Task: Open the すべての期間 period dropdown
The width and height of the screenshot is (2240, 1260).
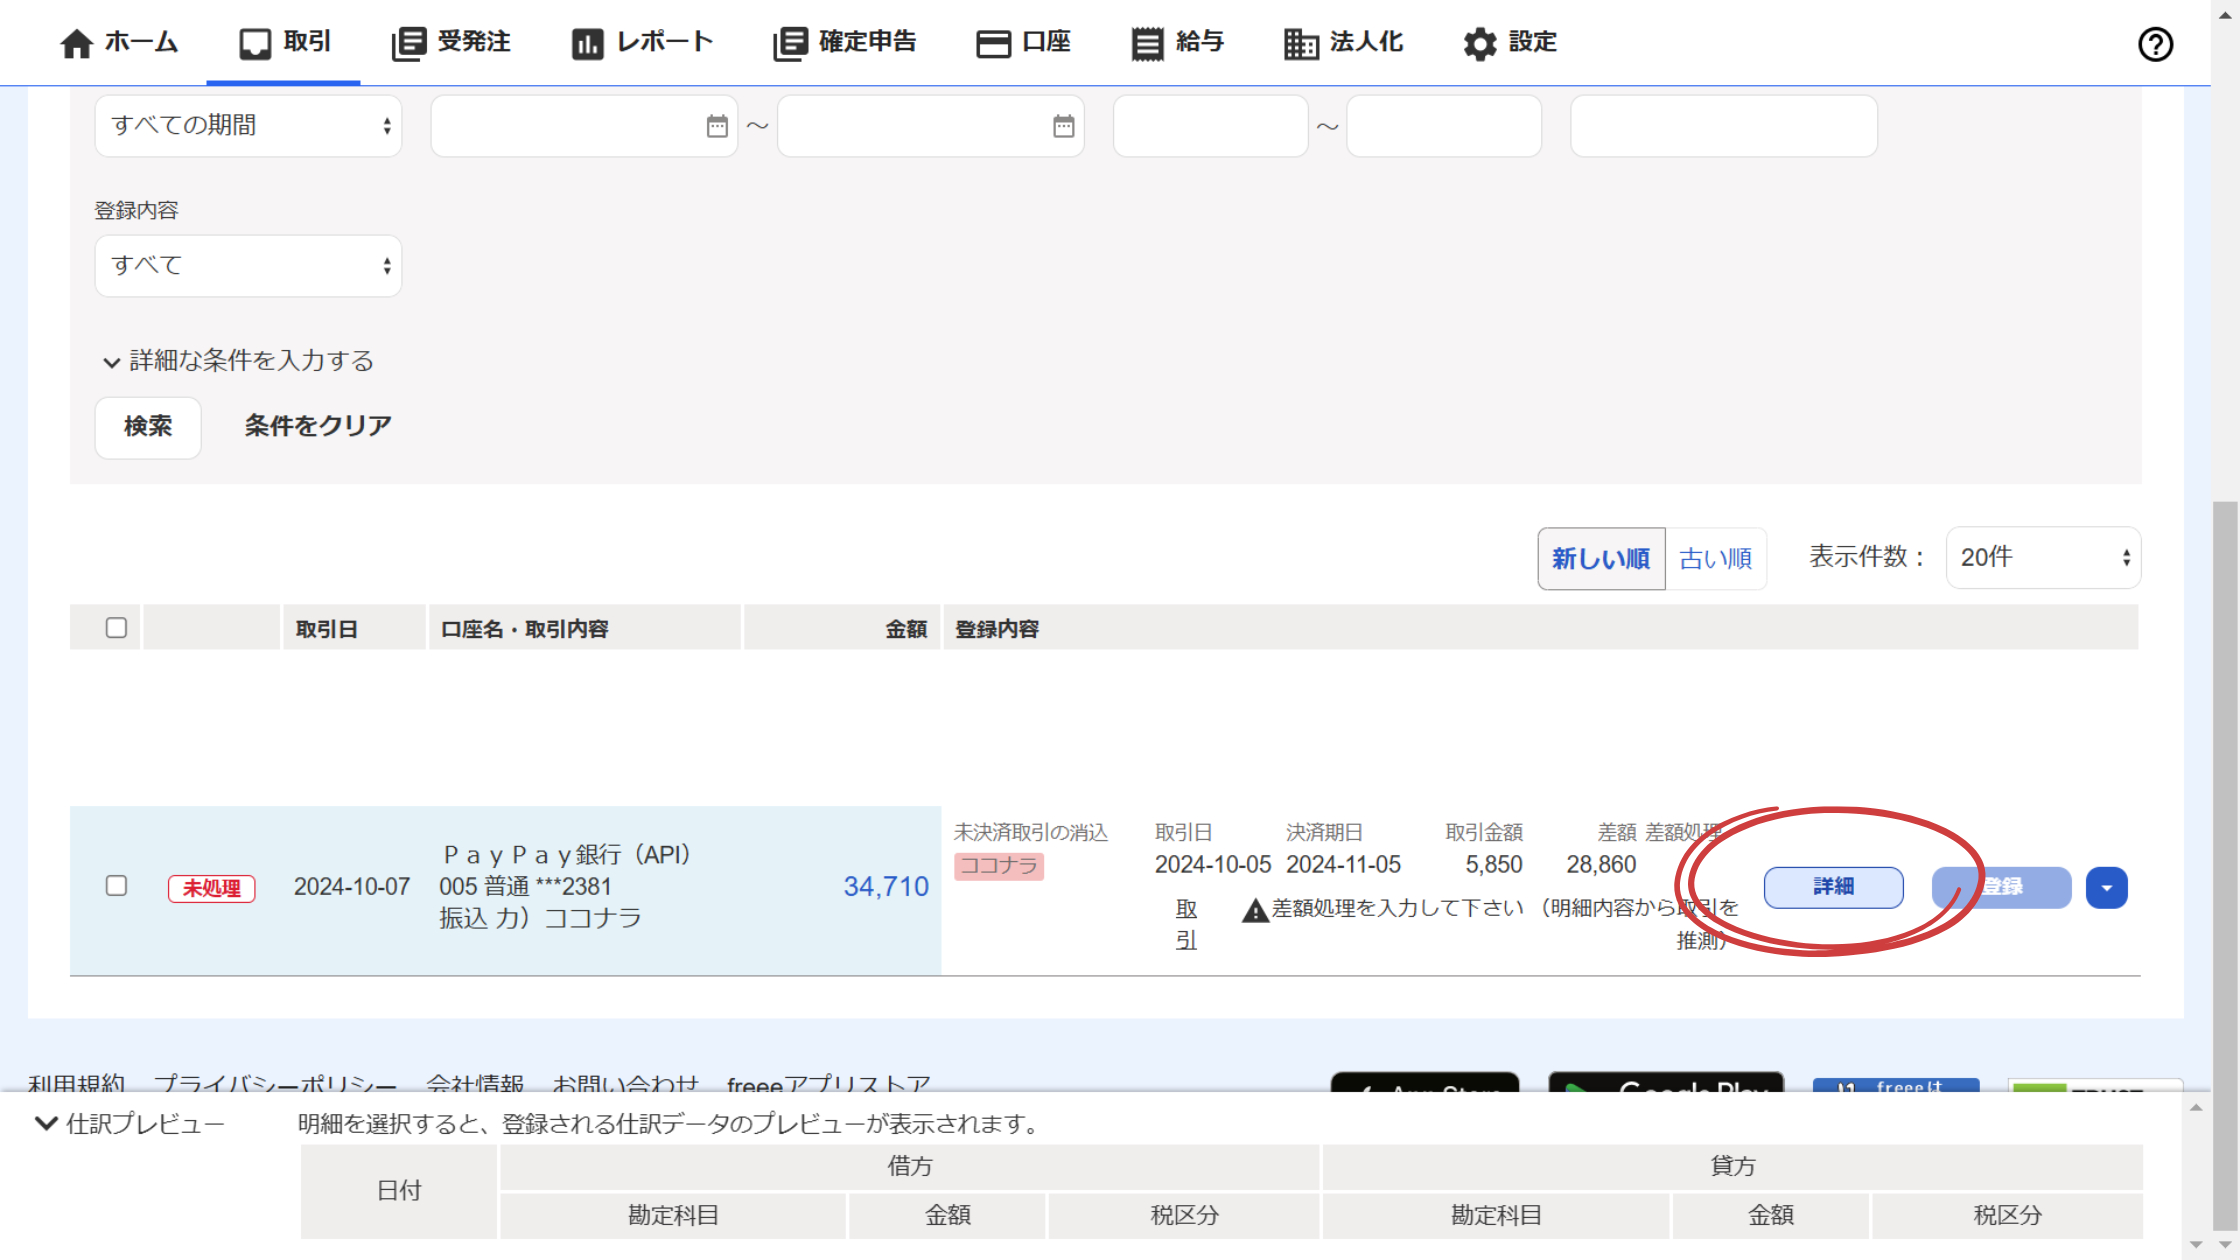Action: tap(248, 126)
